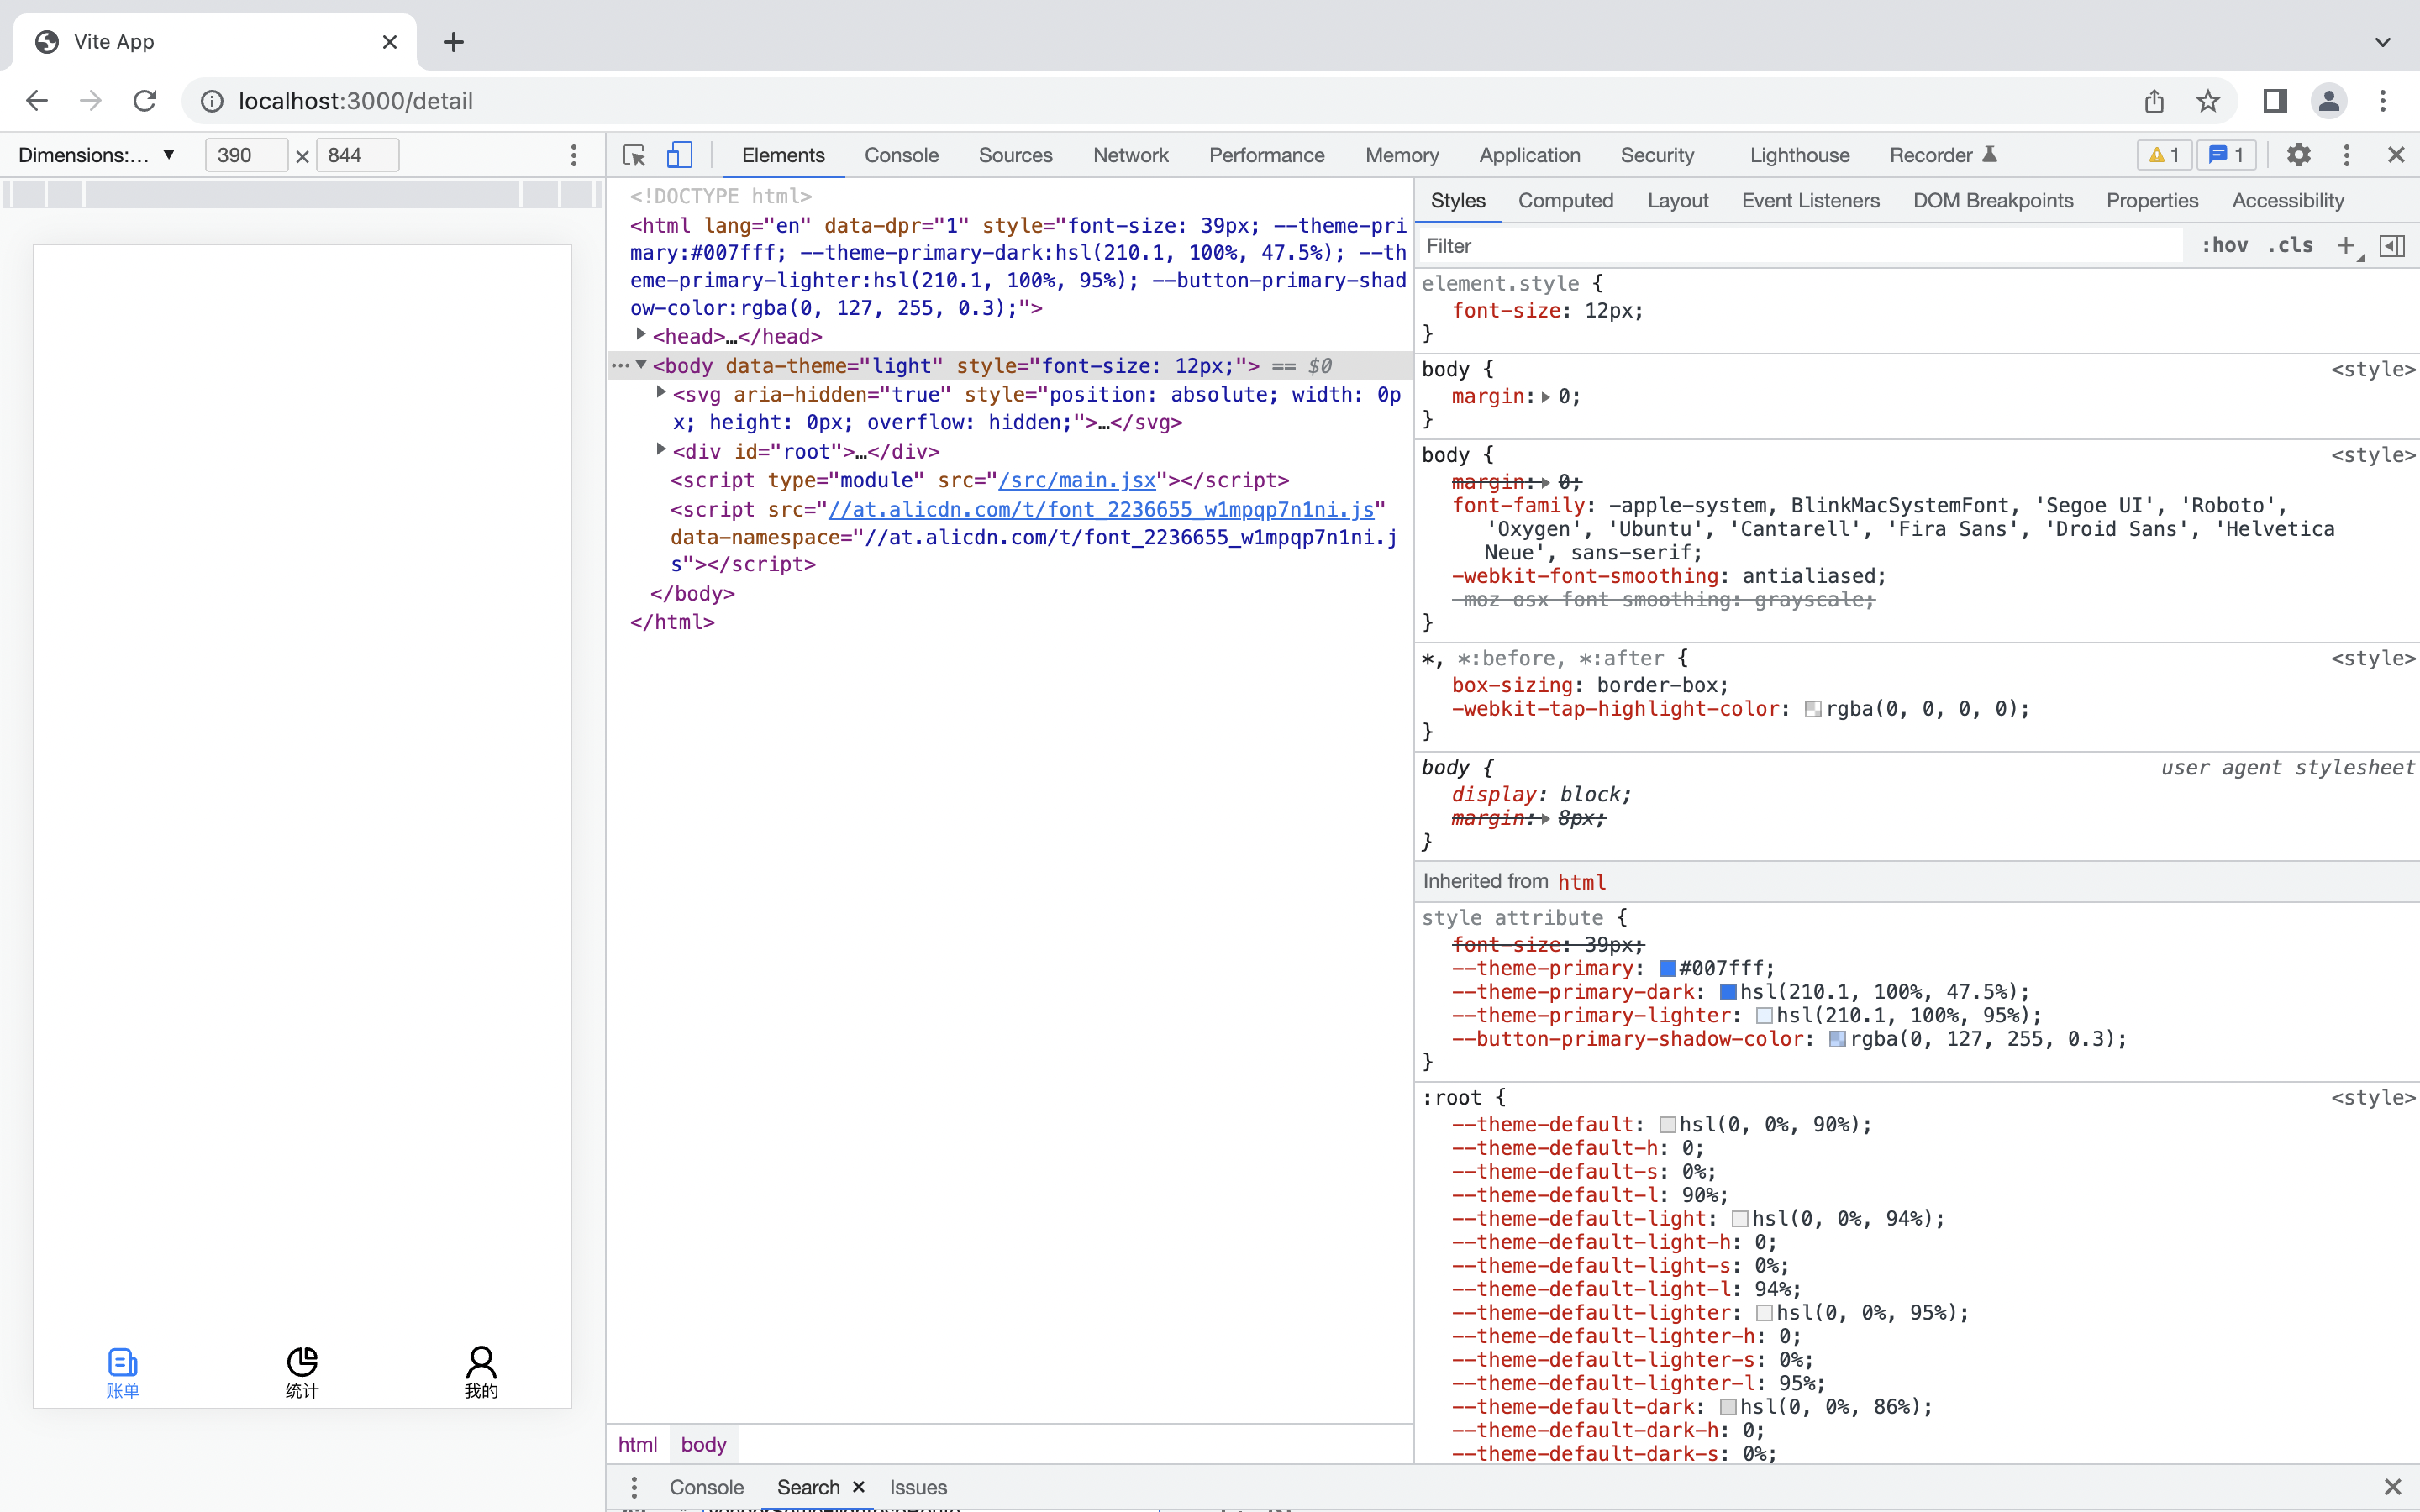Open device toolbar more options
Image resolution: width=2420 pixels, height=1512 pixels.
(x=573, y=155)
